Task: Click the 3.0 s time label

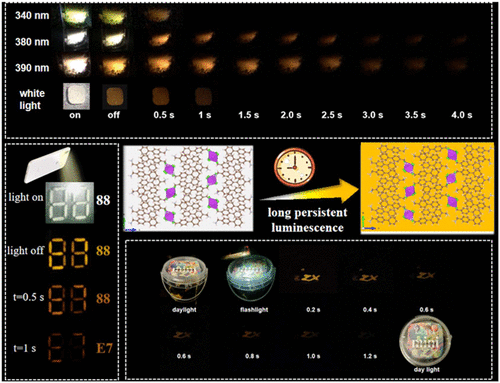Action: [x=373, y=115]
